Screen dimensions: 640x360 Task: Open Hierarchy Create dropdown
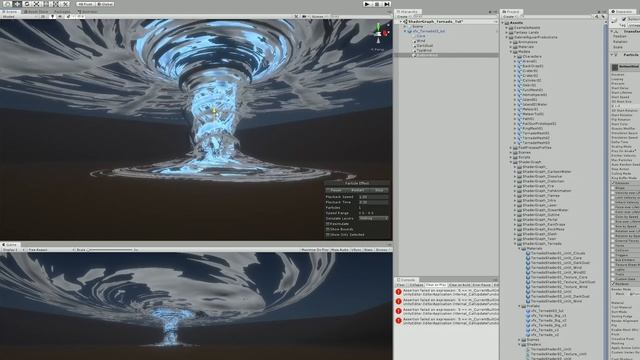403,17
